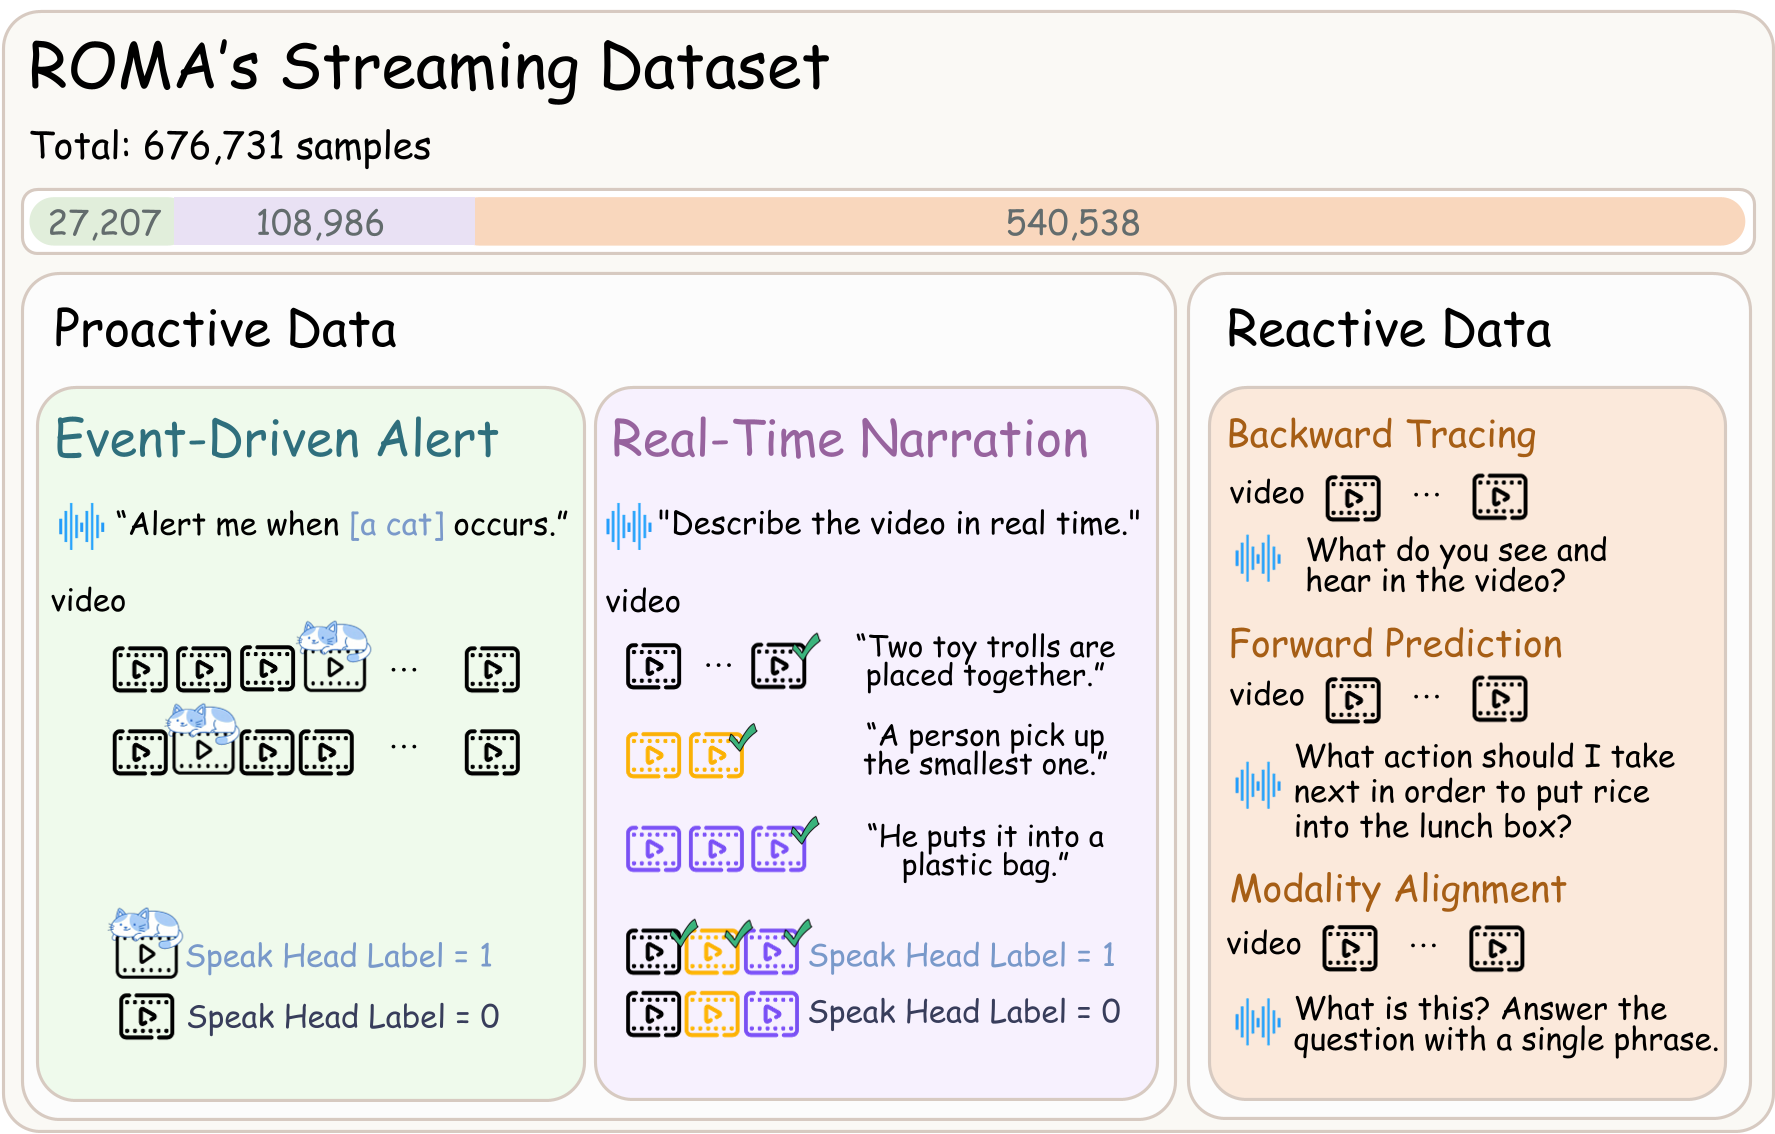Image resolution: width=1775 pixels, height=1134 pixels.
Task: Collapse the Reactive Data panel
Action: click(1388, 327)
